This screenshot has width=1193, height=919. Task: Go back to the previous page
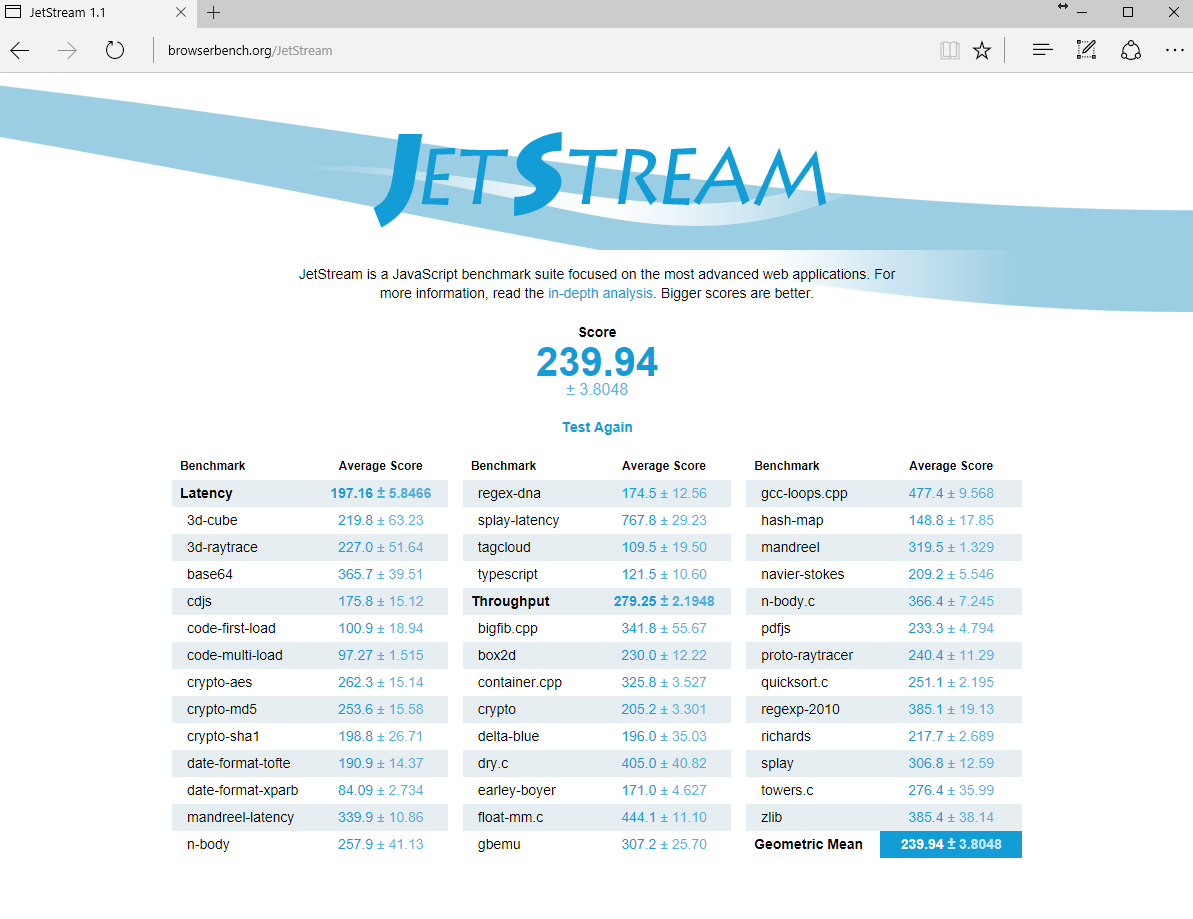[20, 50]
